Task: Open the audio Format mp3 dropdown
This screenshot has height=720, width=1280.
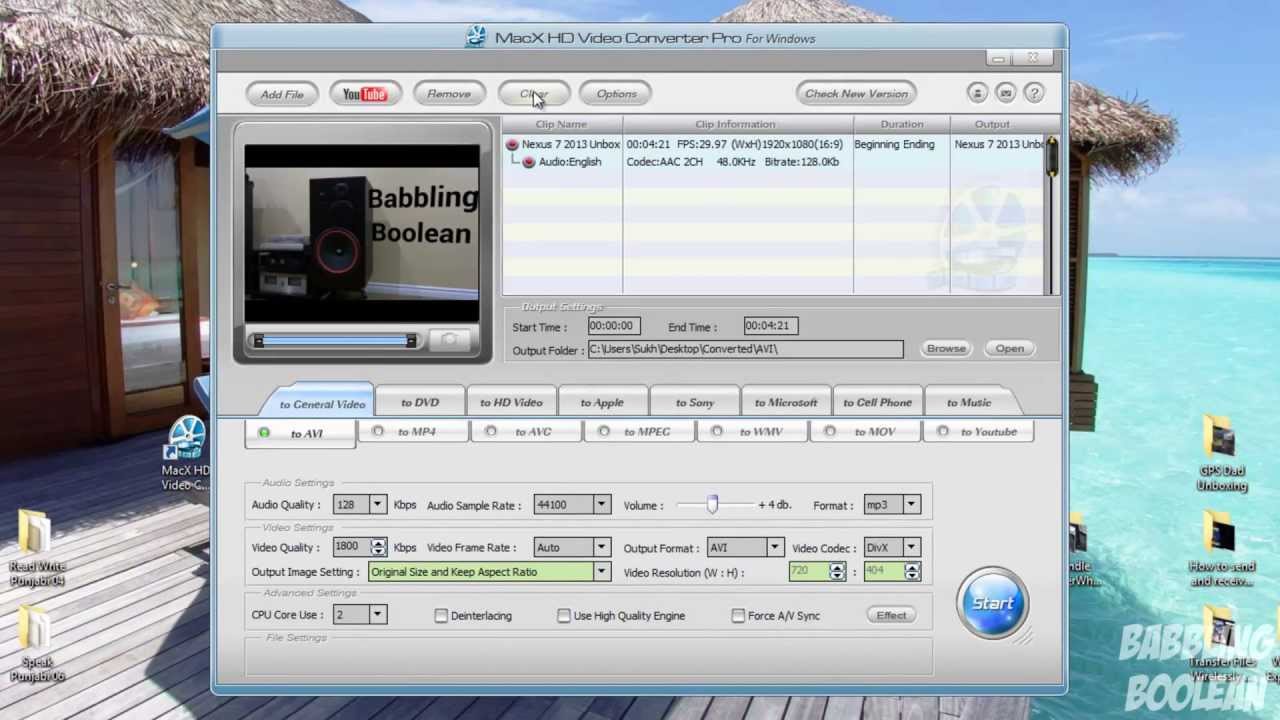Action: (911, 505)
